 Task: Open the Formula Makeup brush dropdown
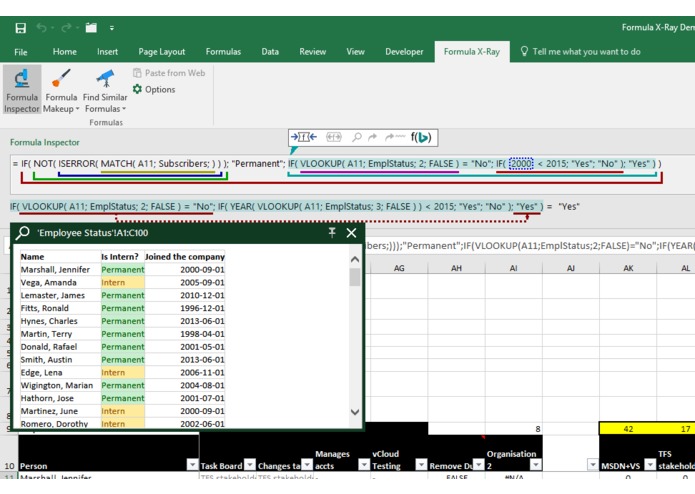[61, 90]
